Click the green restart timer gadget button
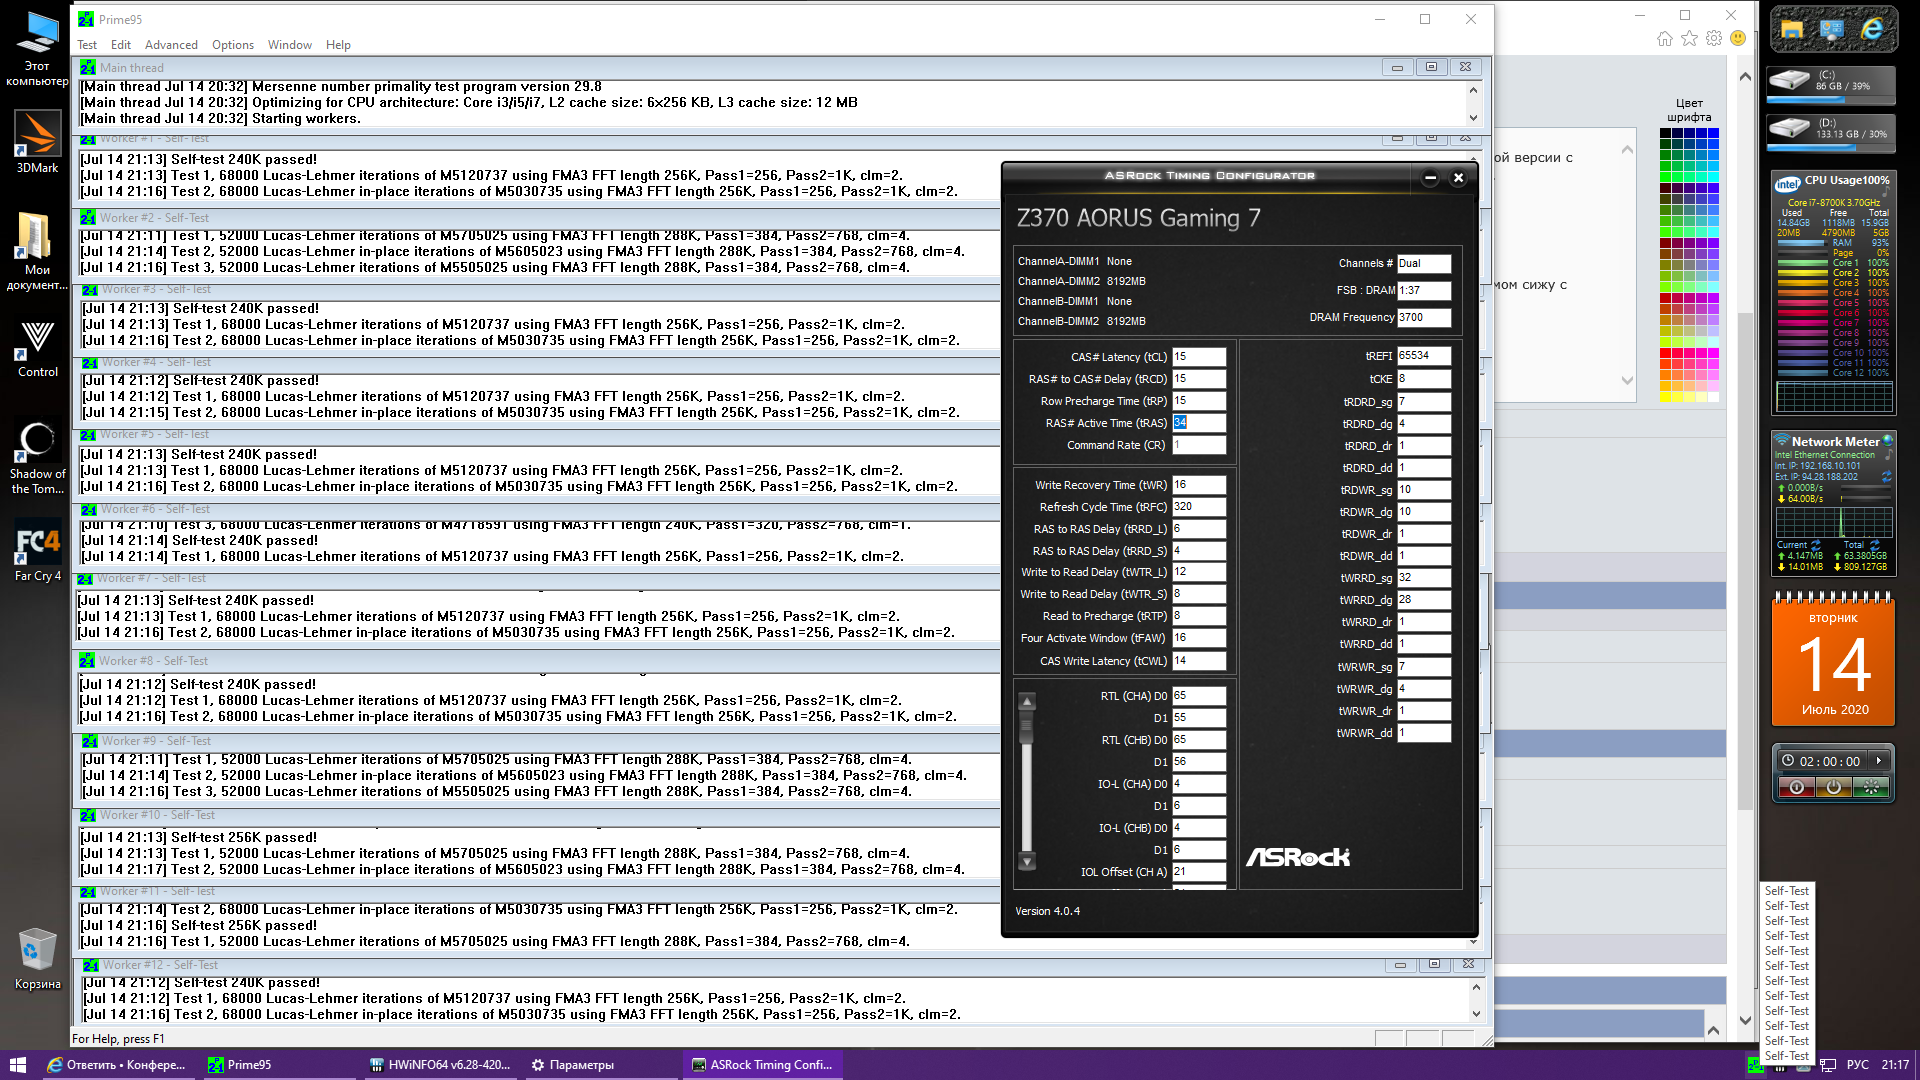Viewport: 1920px width, 1080px height. (1869, 788)
